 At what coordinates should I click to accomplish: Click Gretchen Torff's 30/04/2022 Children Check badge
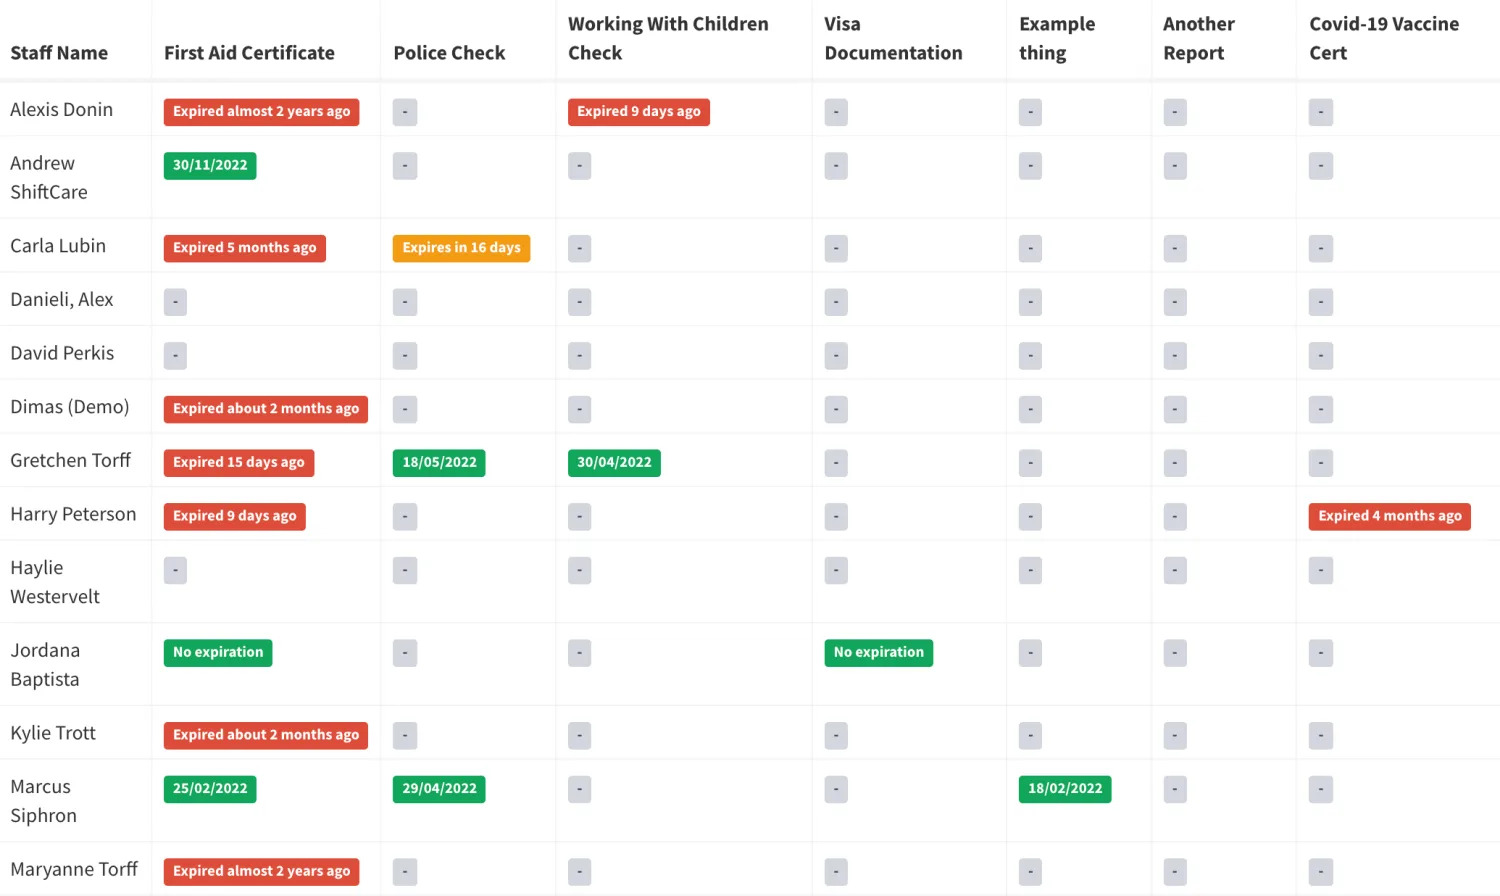click(614, 463)
